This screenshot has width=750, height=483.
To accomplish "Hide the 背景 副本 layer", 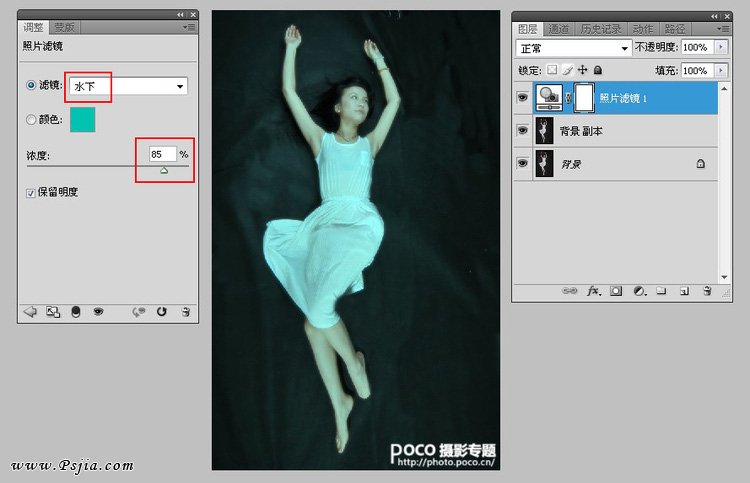I will (523, 131).
